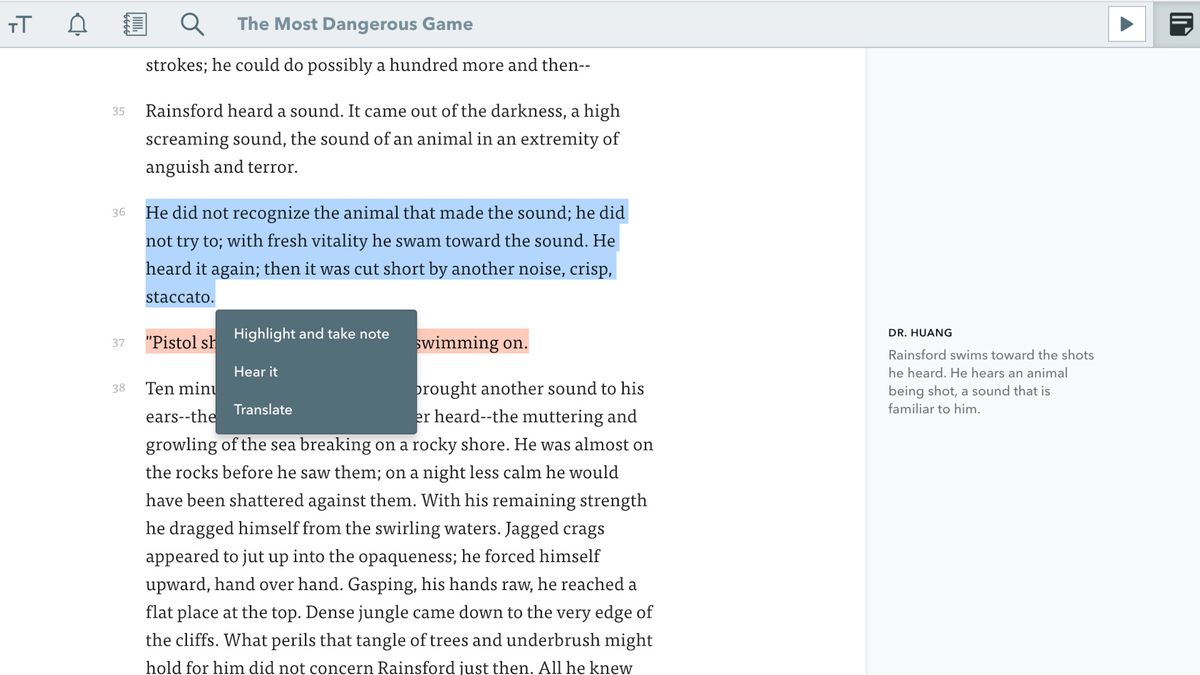
Task: Select the blue highlighted paragraph
Action: 385,240
